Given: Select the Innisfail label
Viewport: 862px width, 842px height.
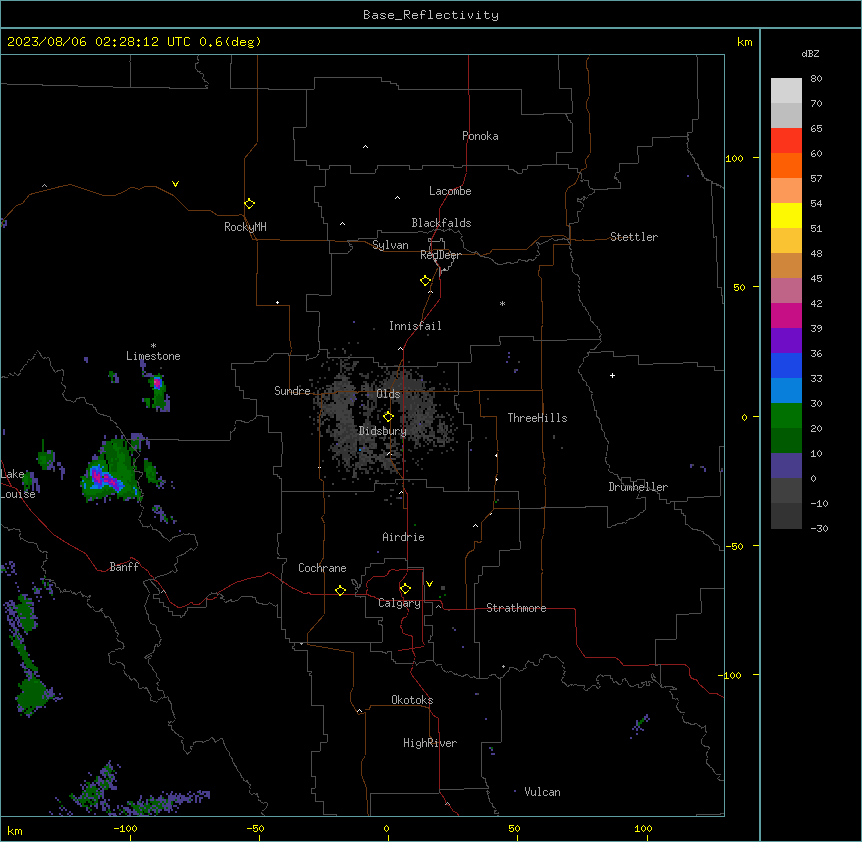Looking at the screenshot, I should (415, 326).
